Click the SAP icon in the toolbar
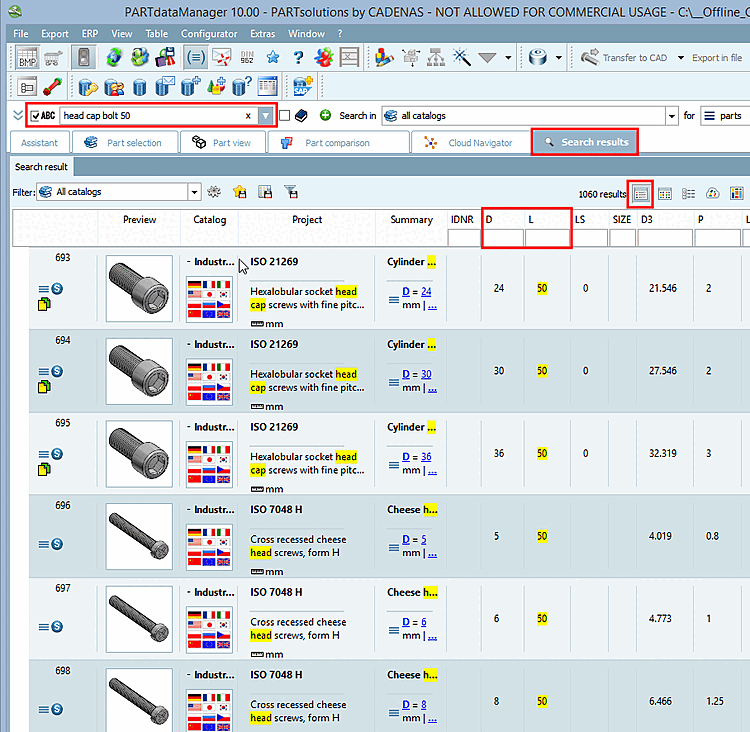 pyautogui.click(x=304, y=86)
